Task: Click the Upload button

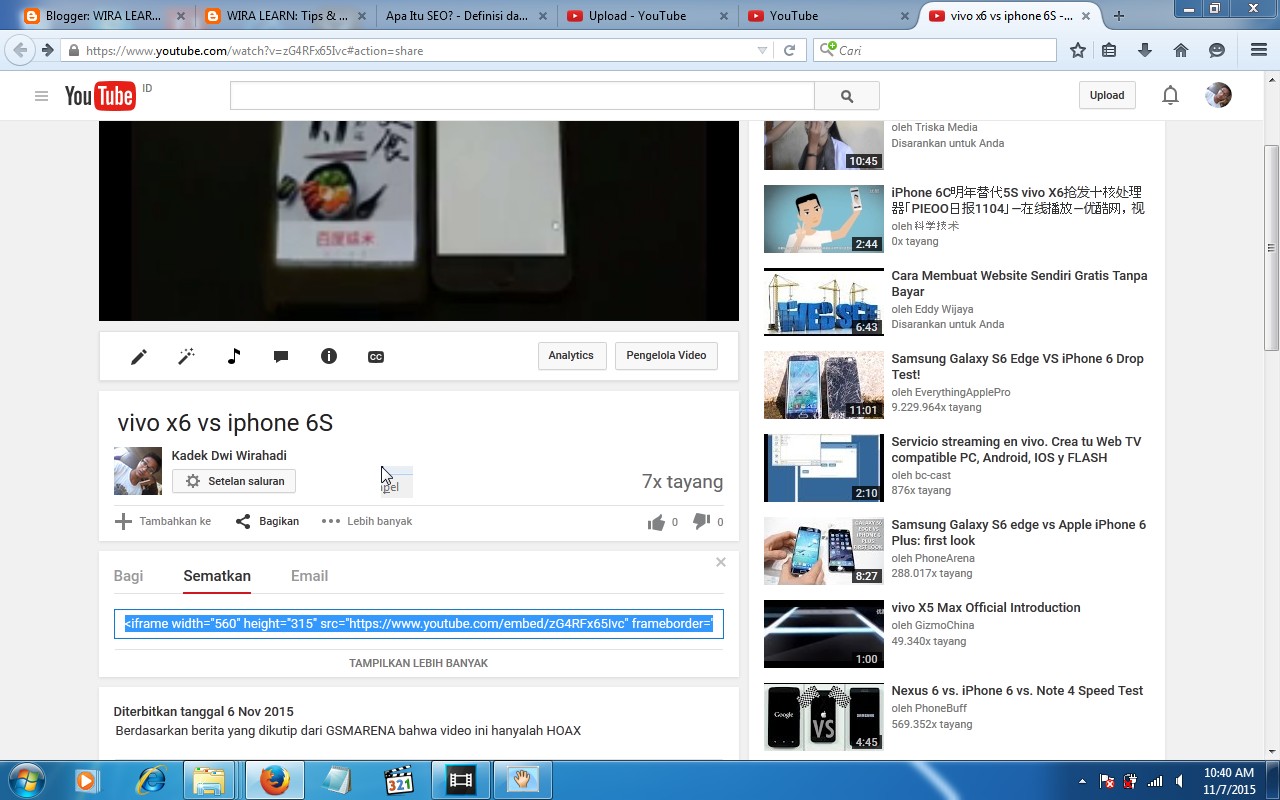Action: pos(1107,95)
